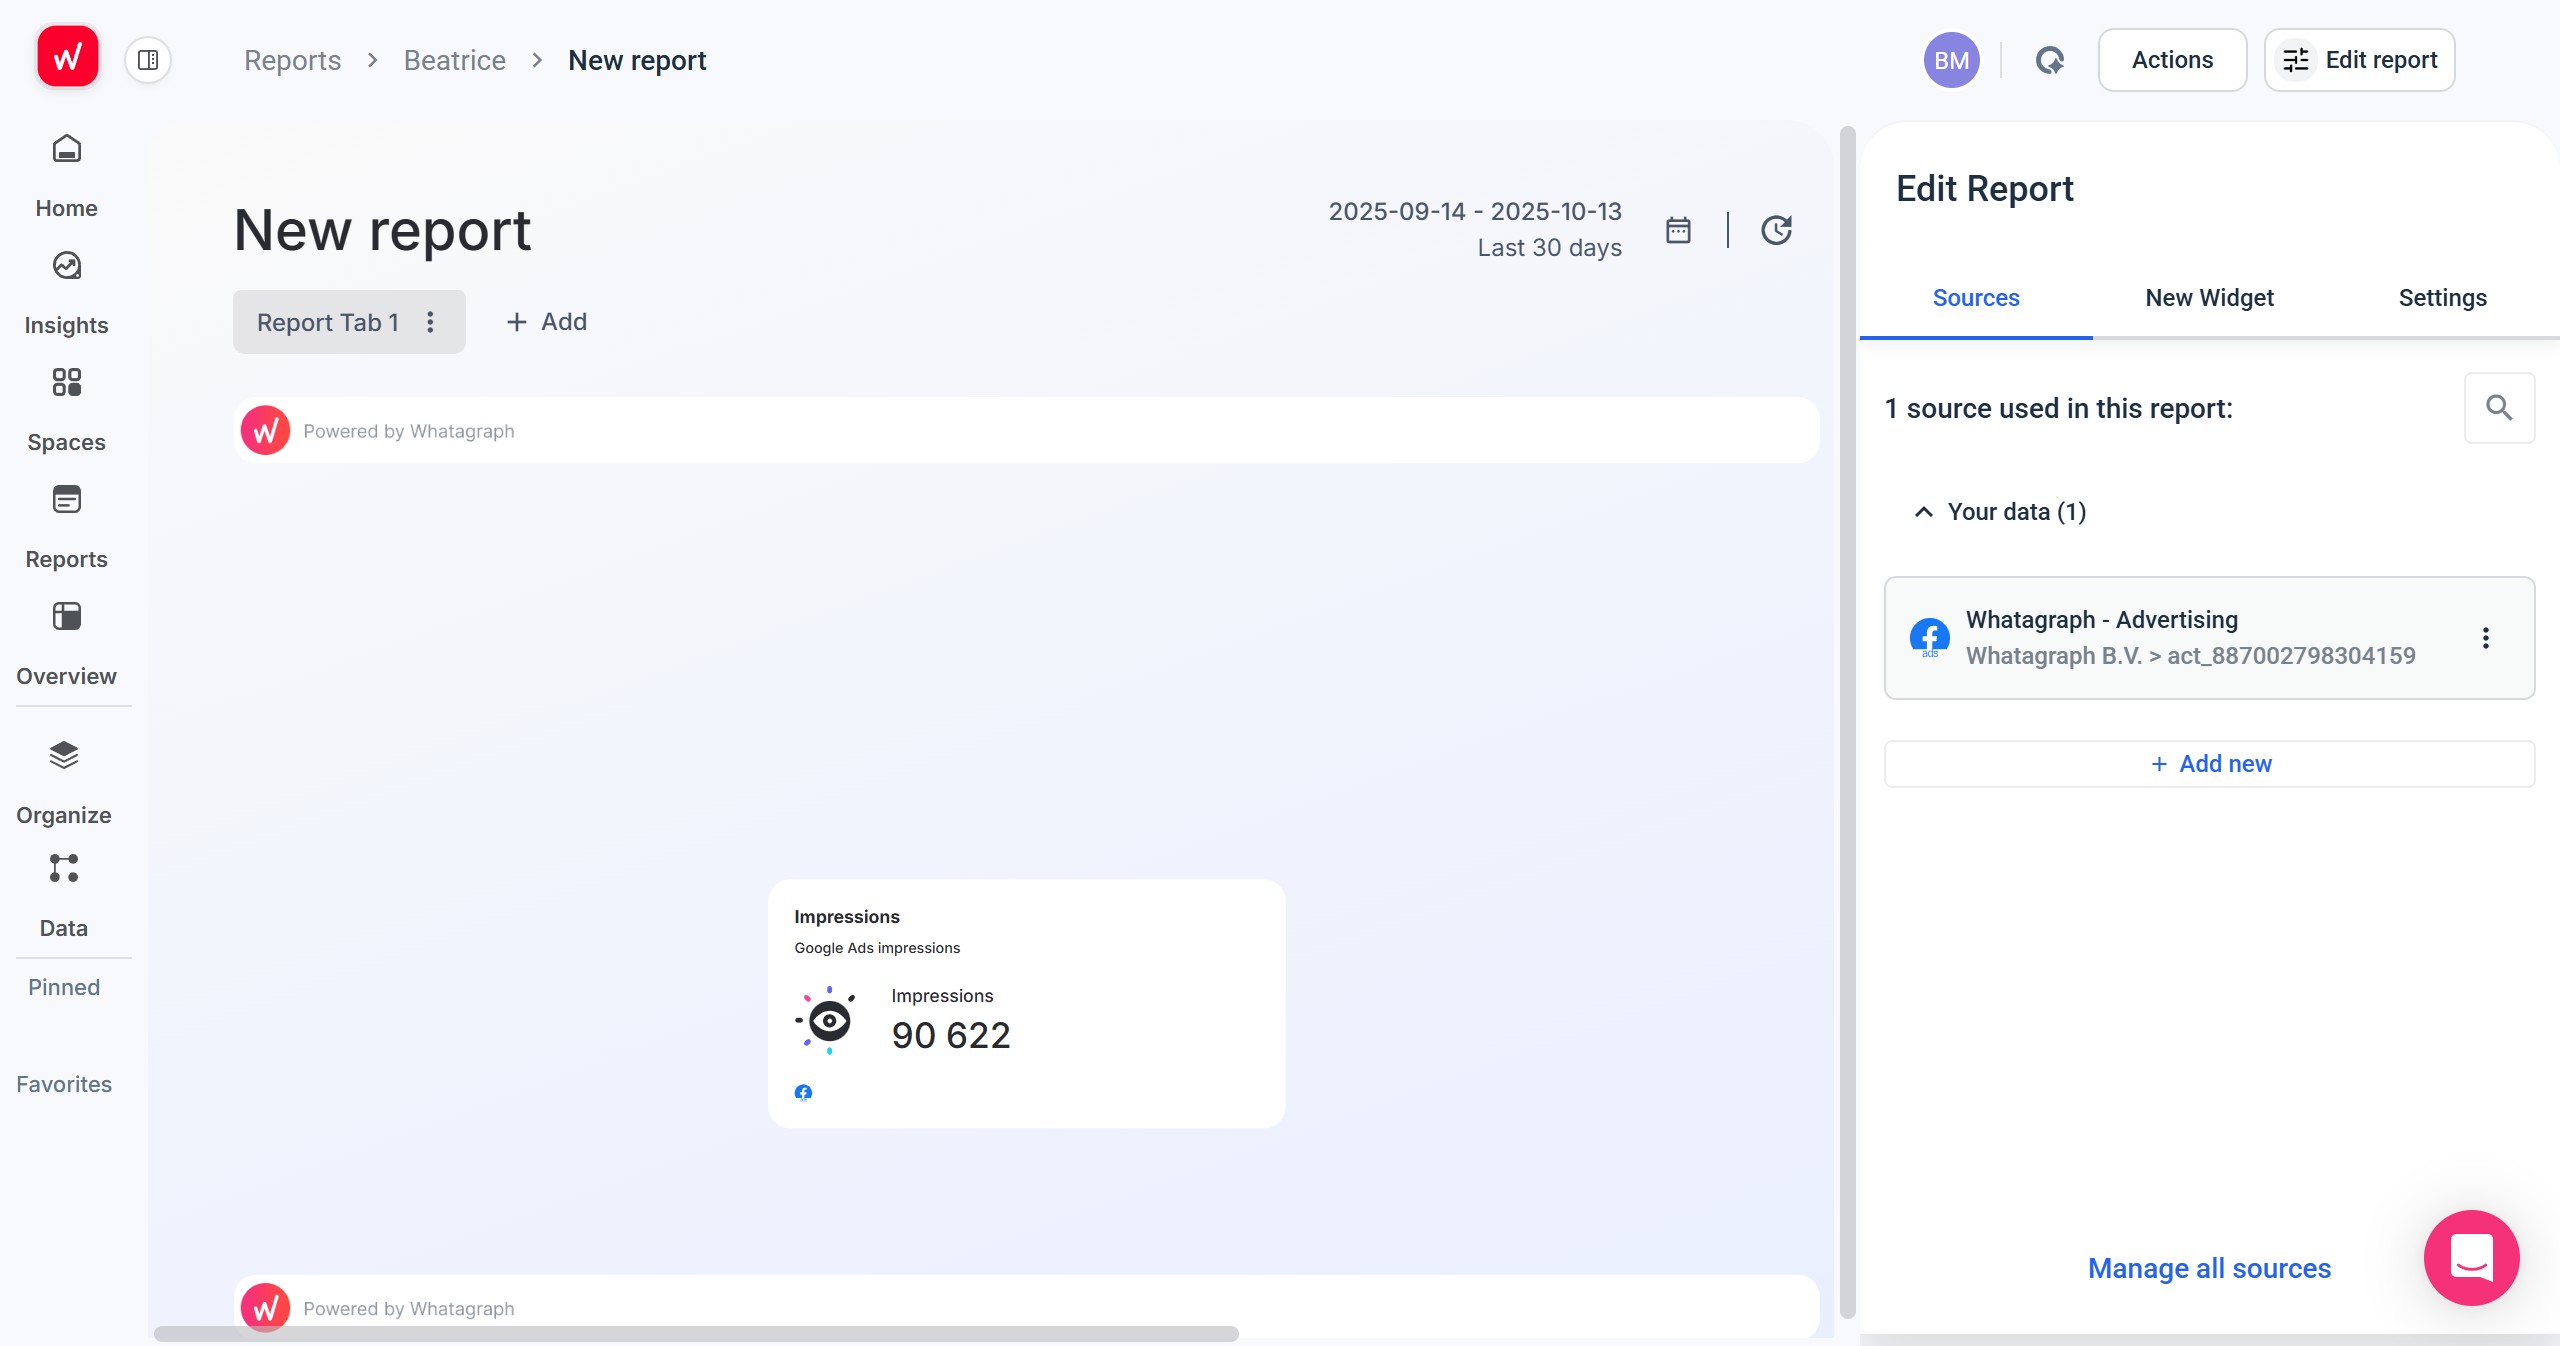The width and height of the screenshot is (2560, 1346).
Task: Switch to the New Widget tab
Action: coord(2209,298)
